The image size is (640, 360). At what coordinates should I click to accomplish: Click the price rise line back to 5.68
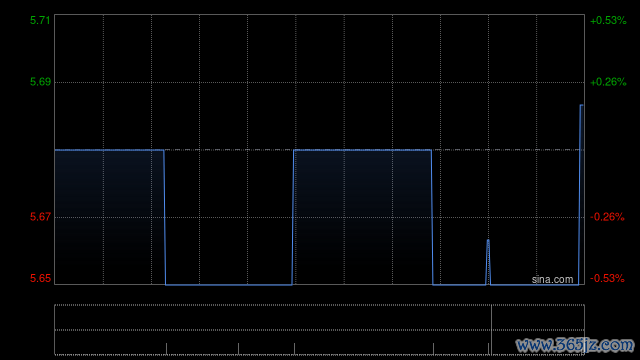click(293, 217)
